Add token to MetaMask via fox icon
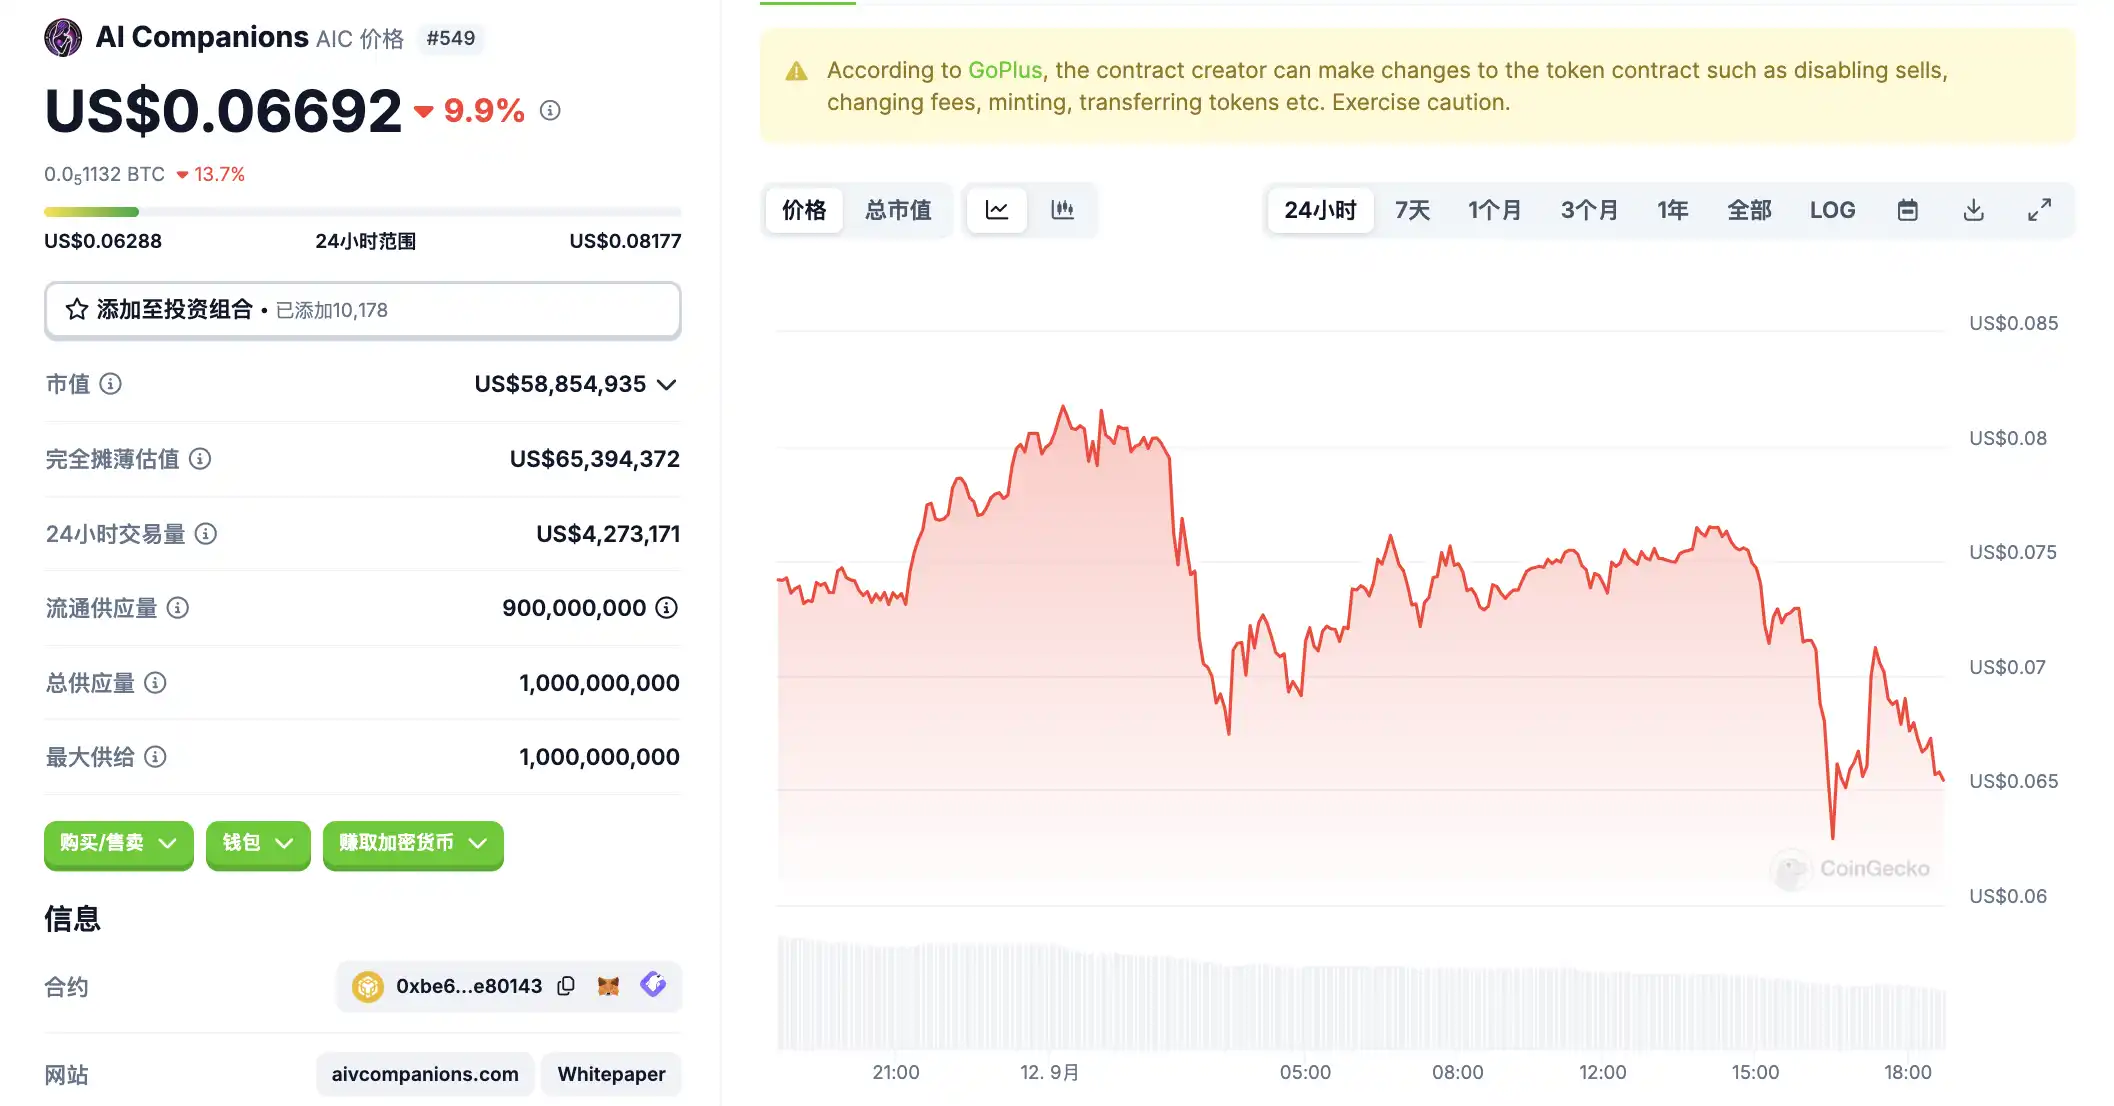This screenshot has width=2114, height=1106. coord(608,986)
